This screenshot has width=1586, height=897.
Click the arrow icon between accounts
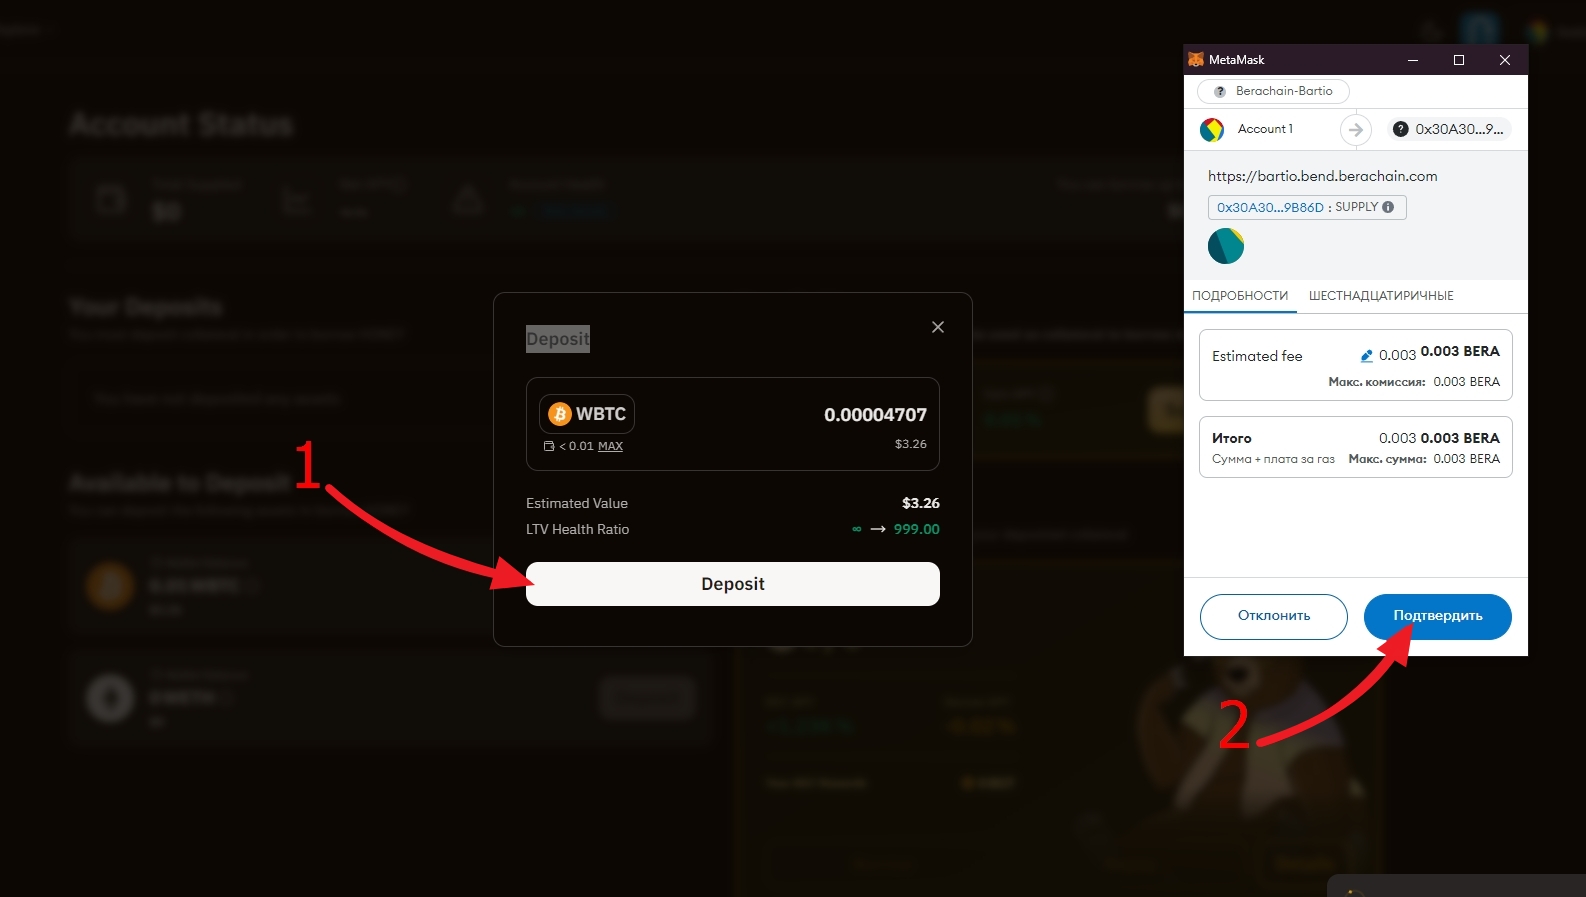click(x=1355, y=129)
